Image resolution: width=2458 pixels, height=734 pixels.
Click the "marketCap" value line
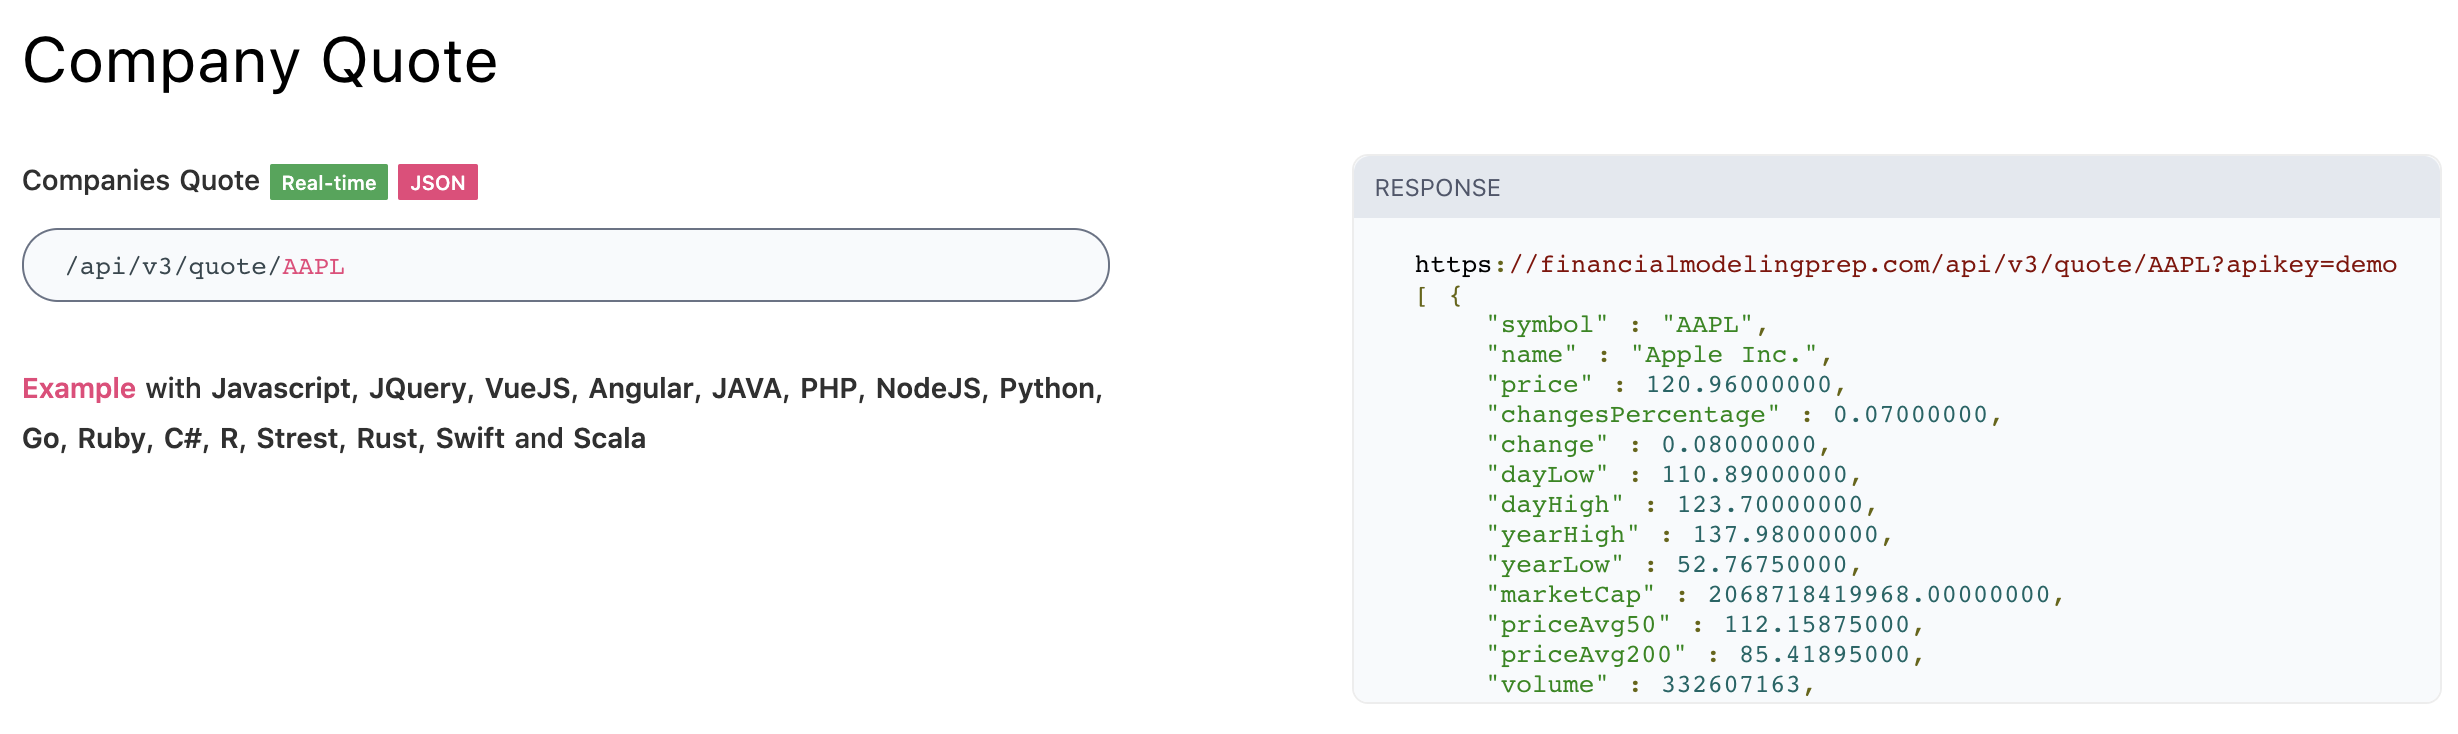(1776, 595)
